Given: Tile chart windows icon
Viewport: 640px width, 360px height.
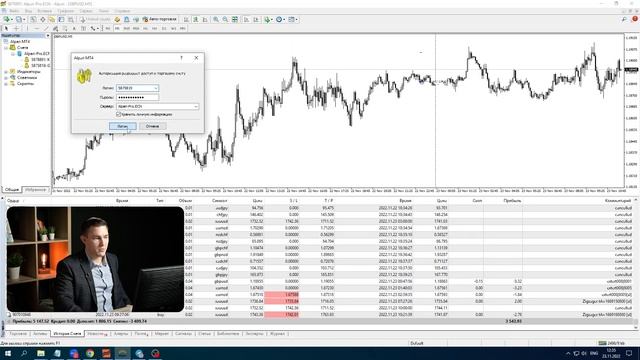Looking at the screenshot, I should tap(235, 19).
